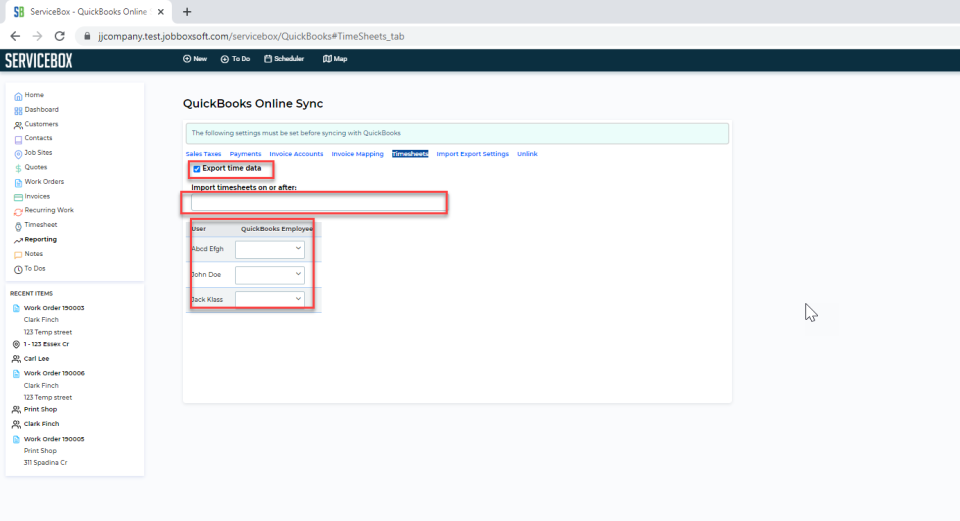Open Map from the top bar
This screenshot has width=960, height=521.
click(x=335, y=59)
